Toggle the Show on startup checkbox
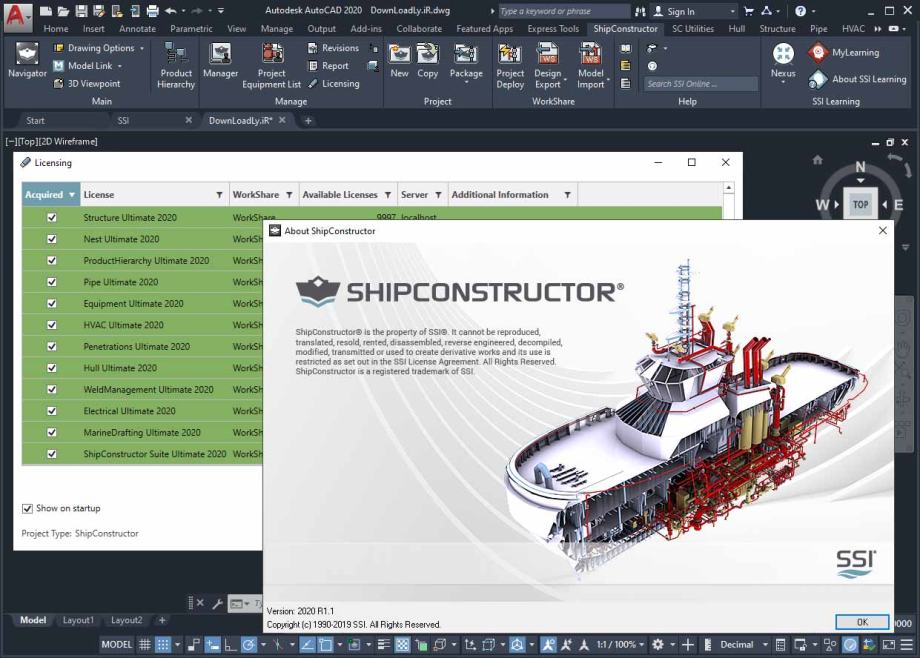920x658 pixels. point(28,509)
